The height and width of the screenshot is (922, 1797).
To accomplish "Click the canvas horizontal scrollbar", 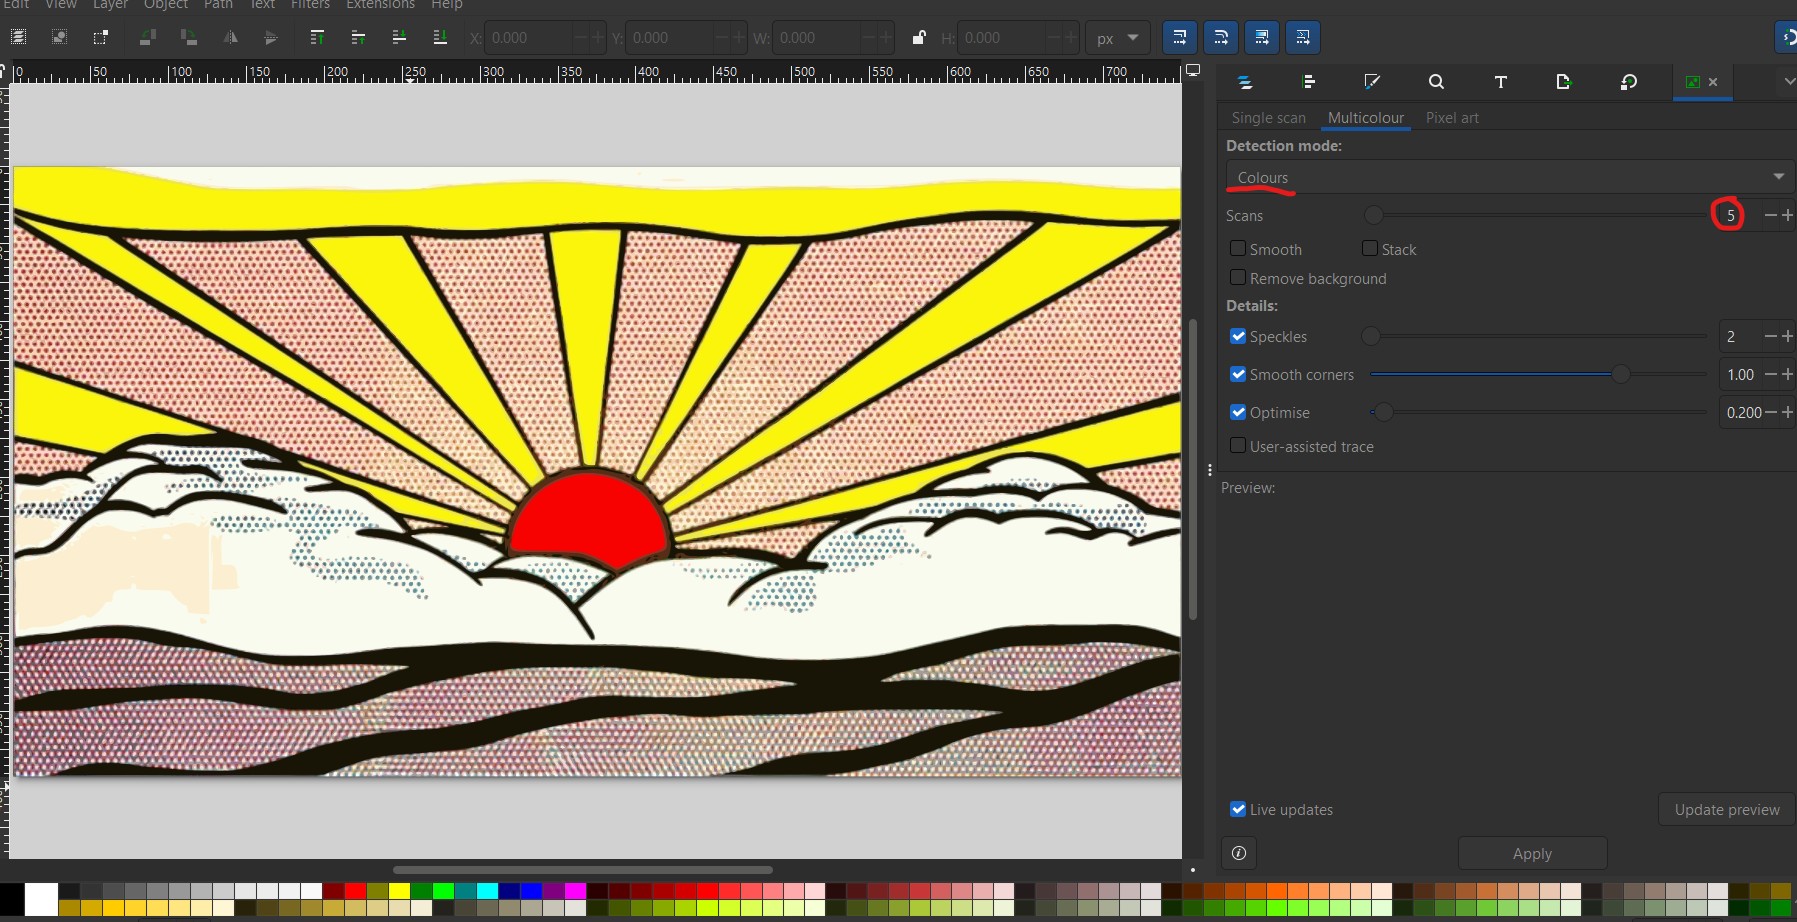I will tap(582, 870).
